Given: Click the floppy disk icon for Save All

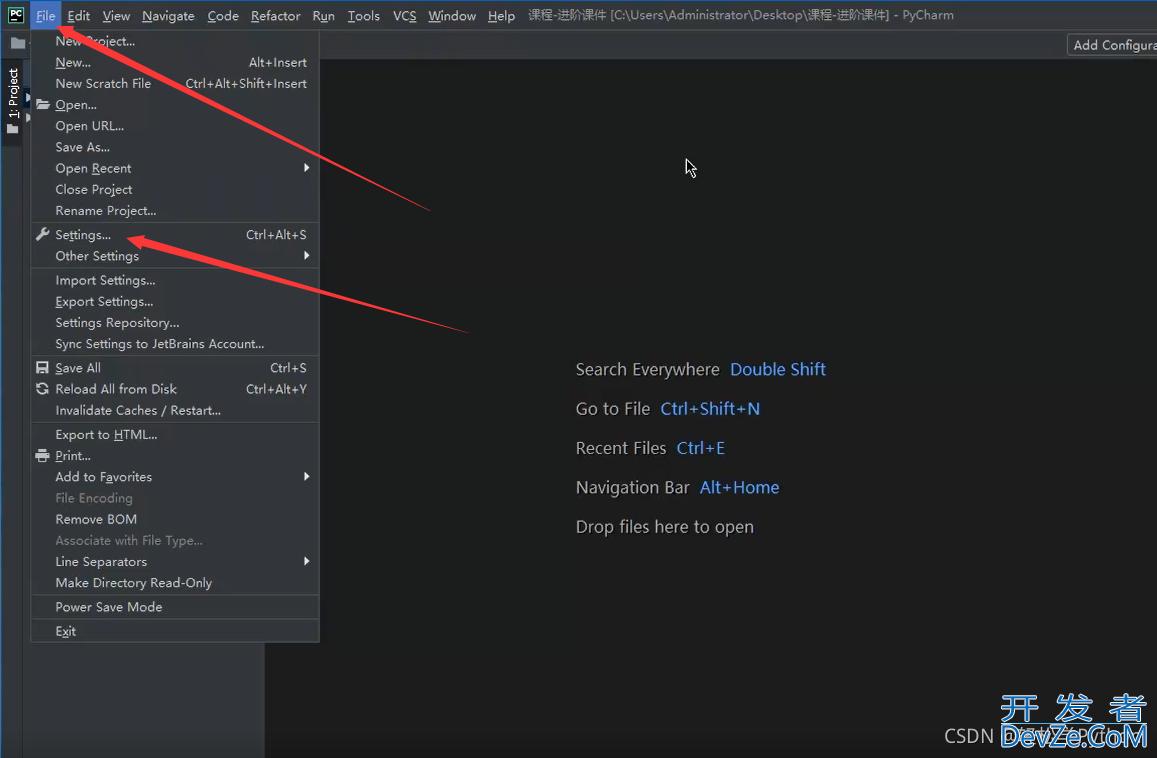Looking at the screenshot, I should click(43, 368).
